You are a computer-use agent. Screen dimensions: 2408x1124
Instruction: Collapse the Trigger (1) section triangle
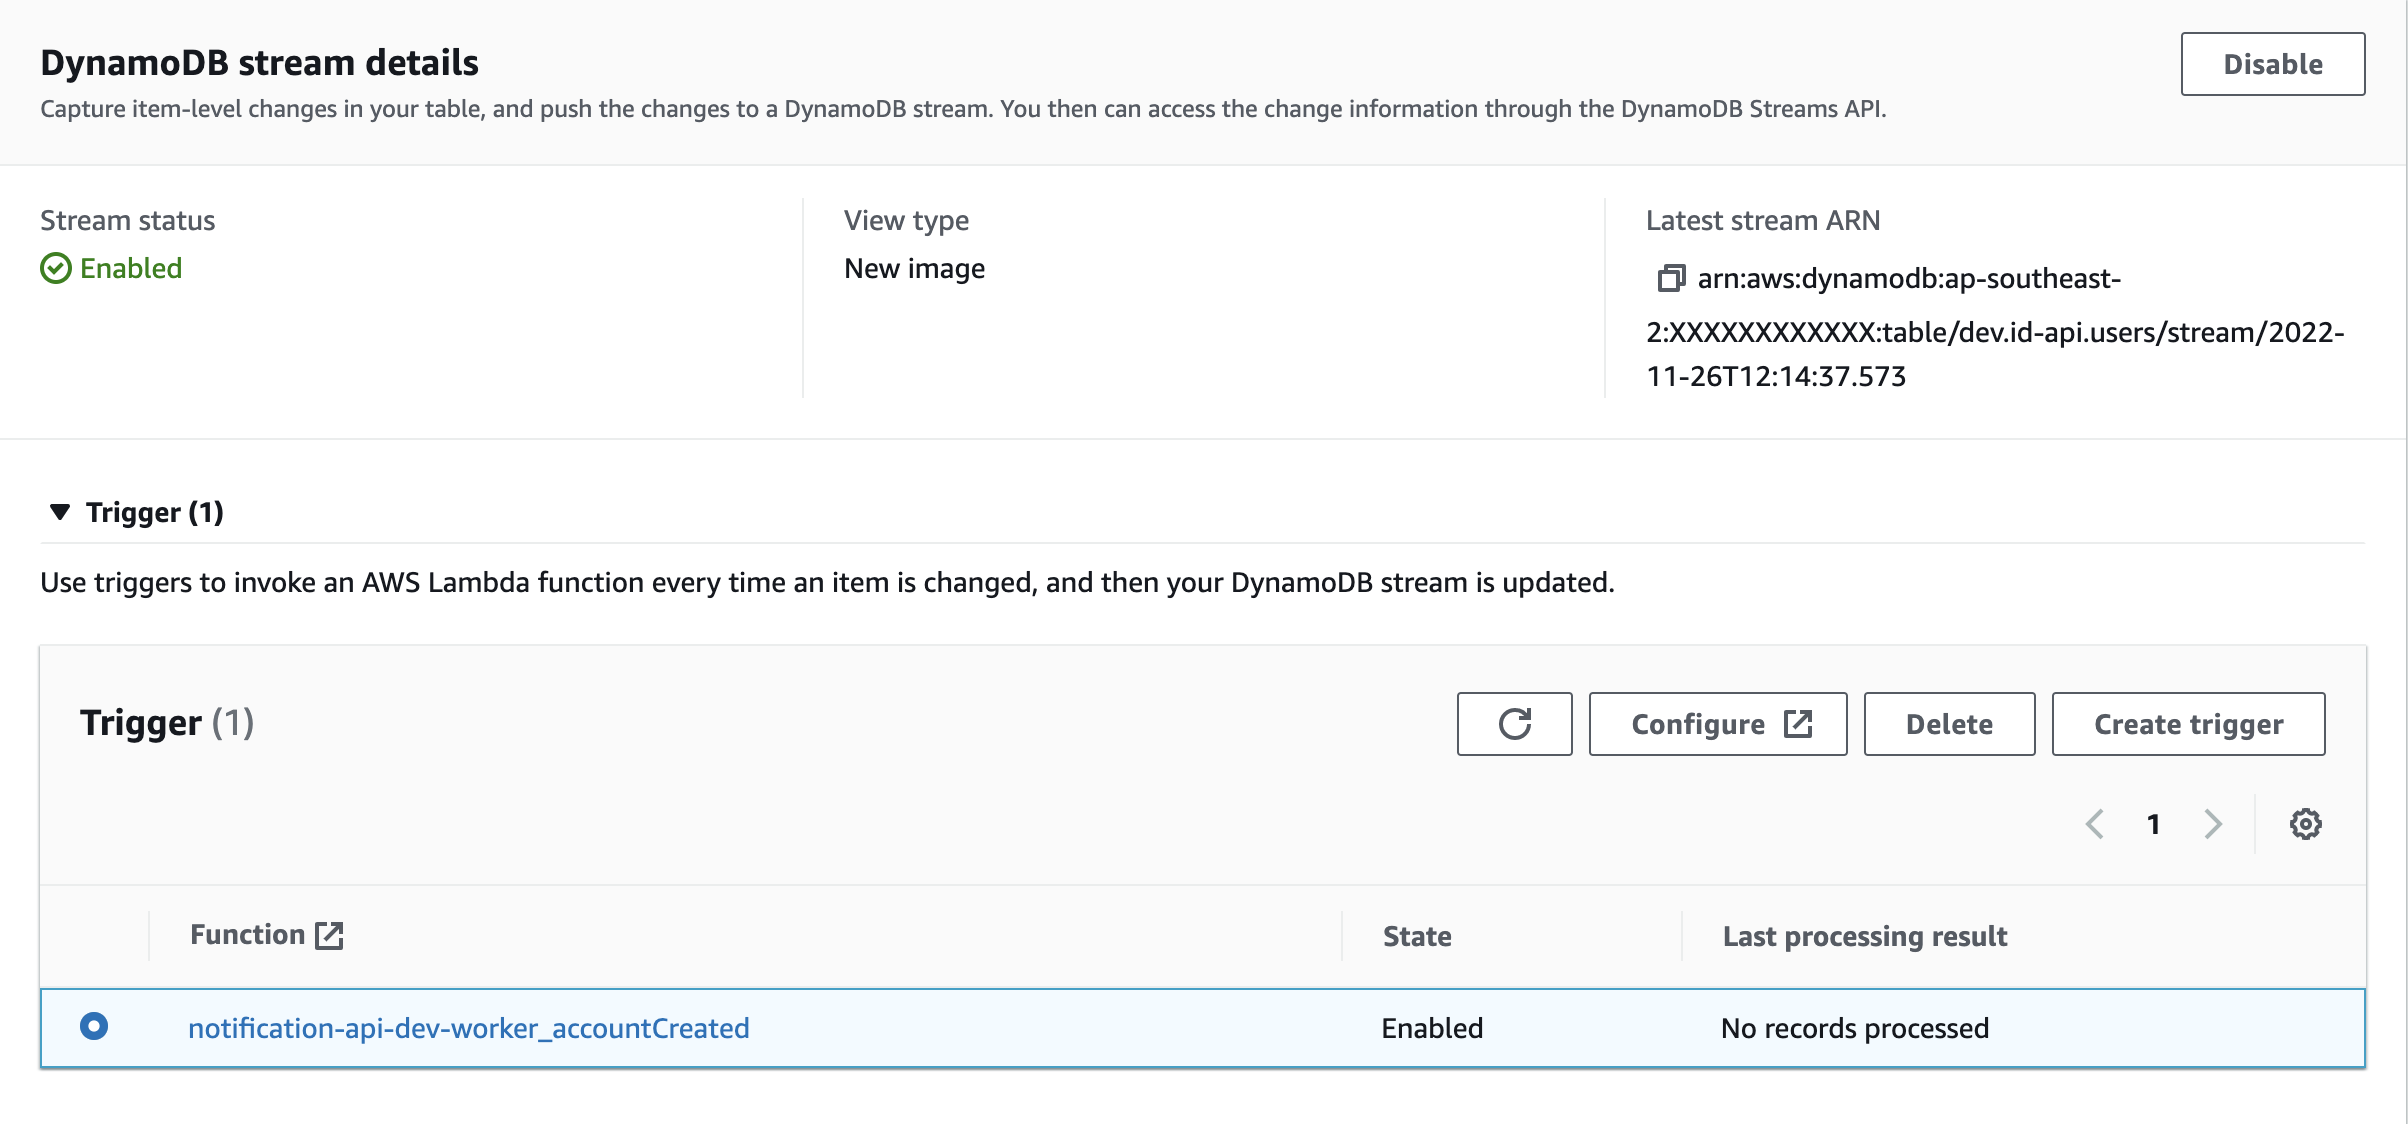(60, 512)
